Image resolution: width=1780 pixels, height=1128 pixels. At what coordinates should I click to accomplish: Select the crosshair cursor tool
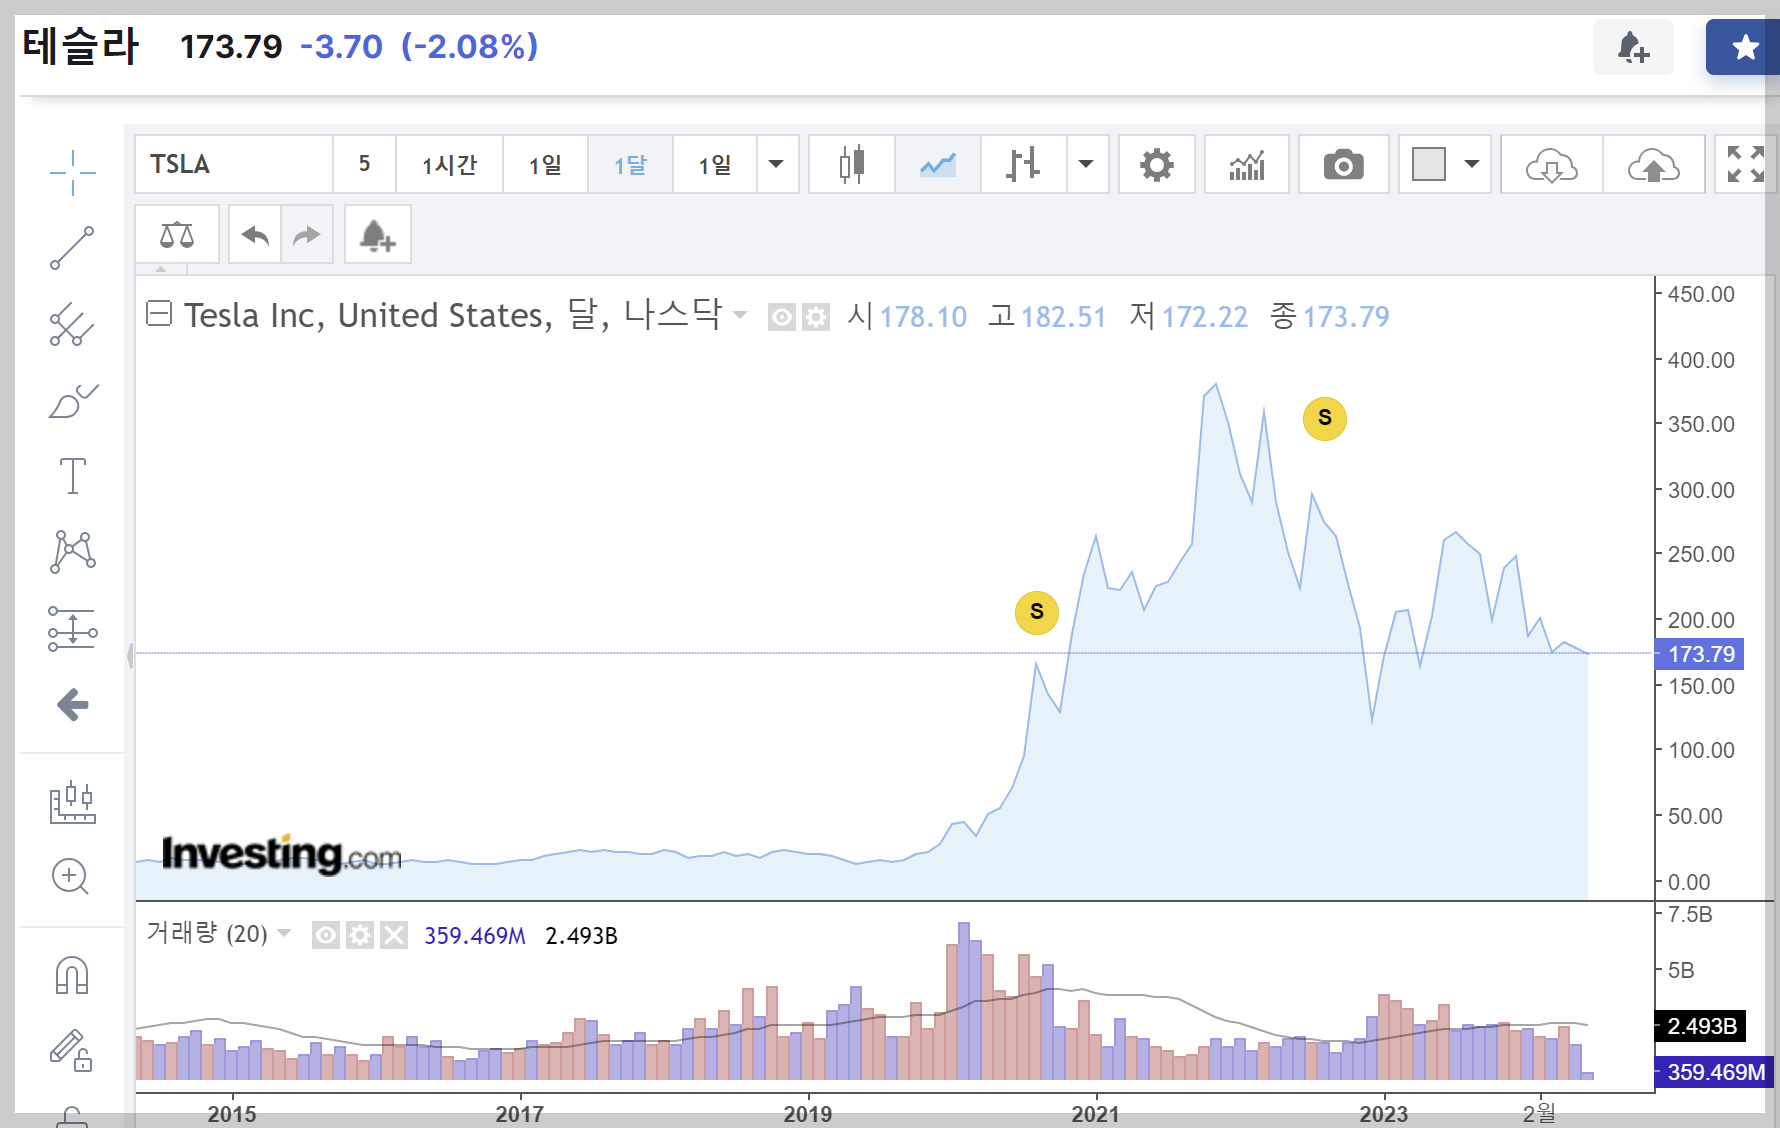[71, 171]
